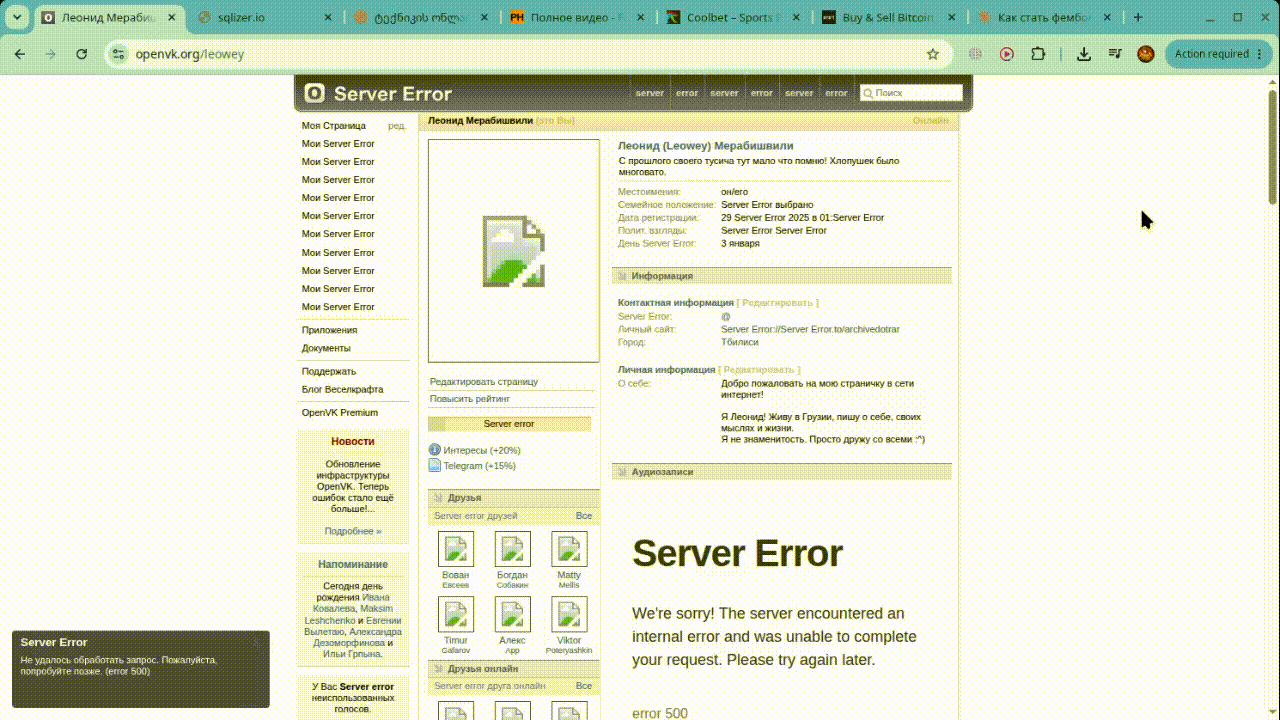
Task: Switch to the Georgian-titled tab
Action: click(418, 17)
